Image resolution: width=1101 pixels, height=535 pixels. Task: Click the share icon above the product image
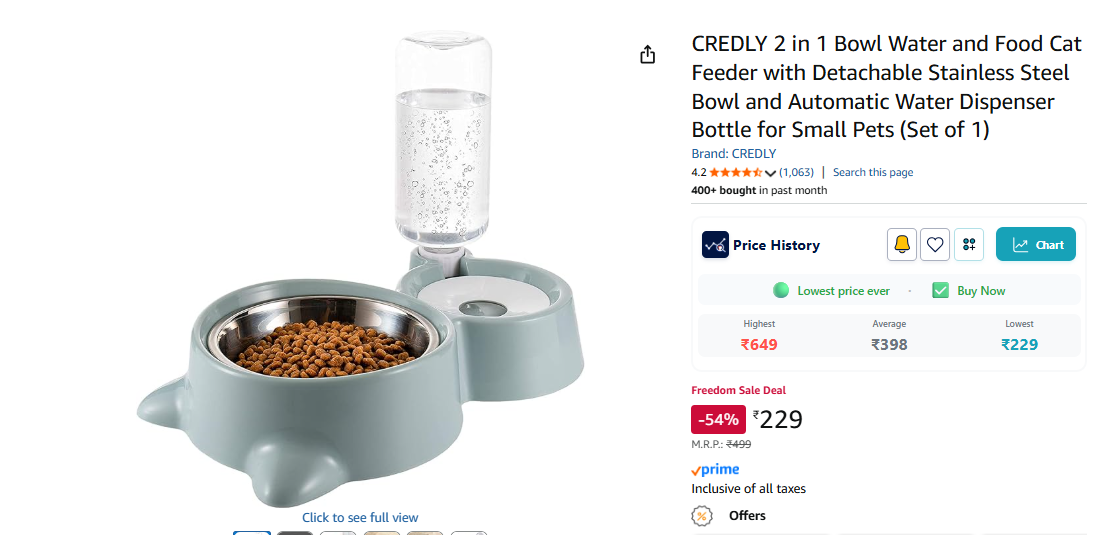click(x=648, y=54)
